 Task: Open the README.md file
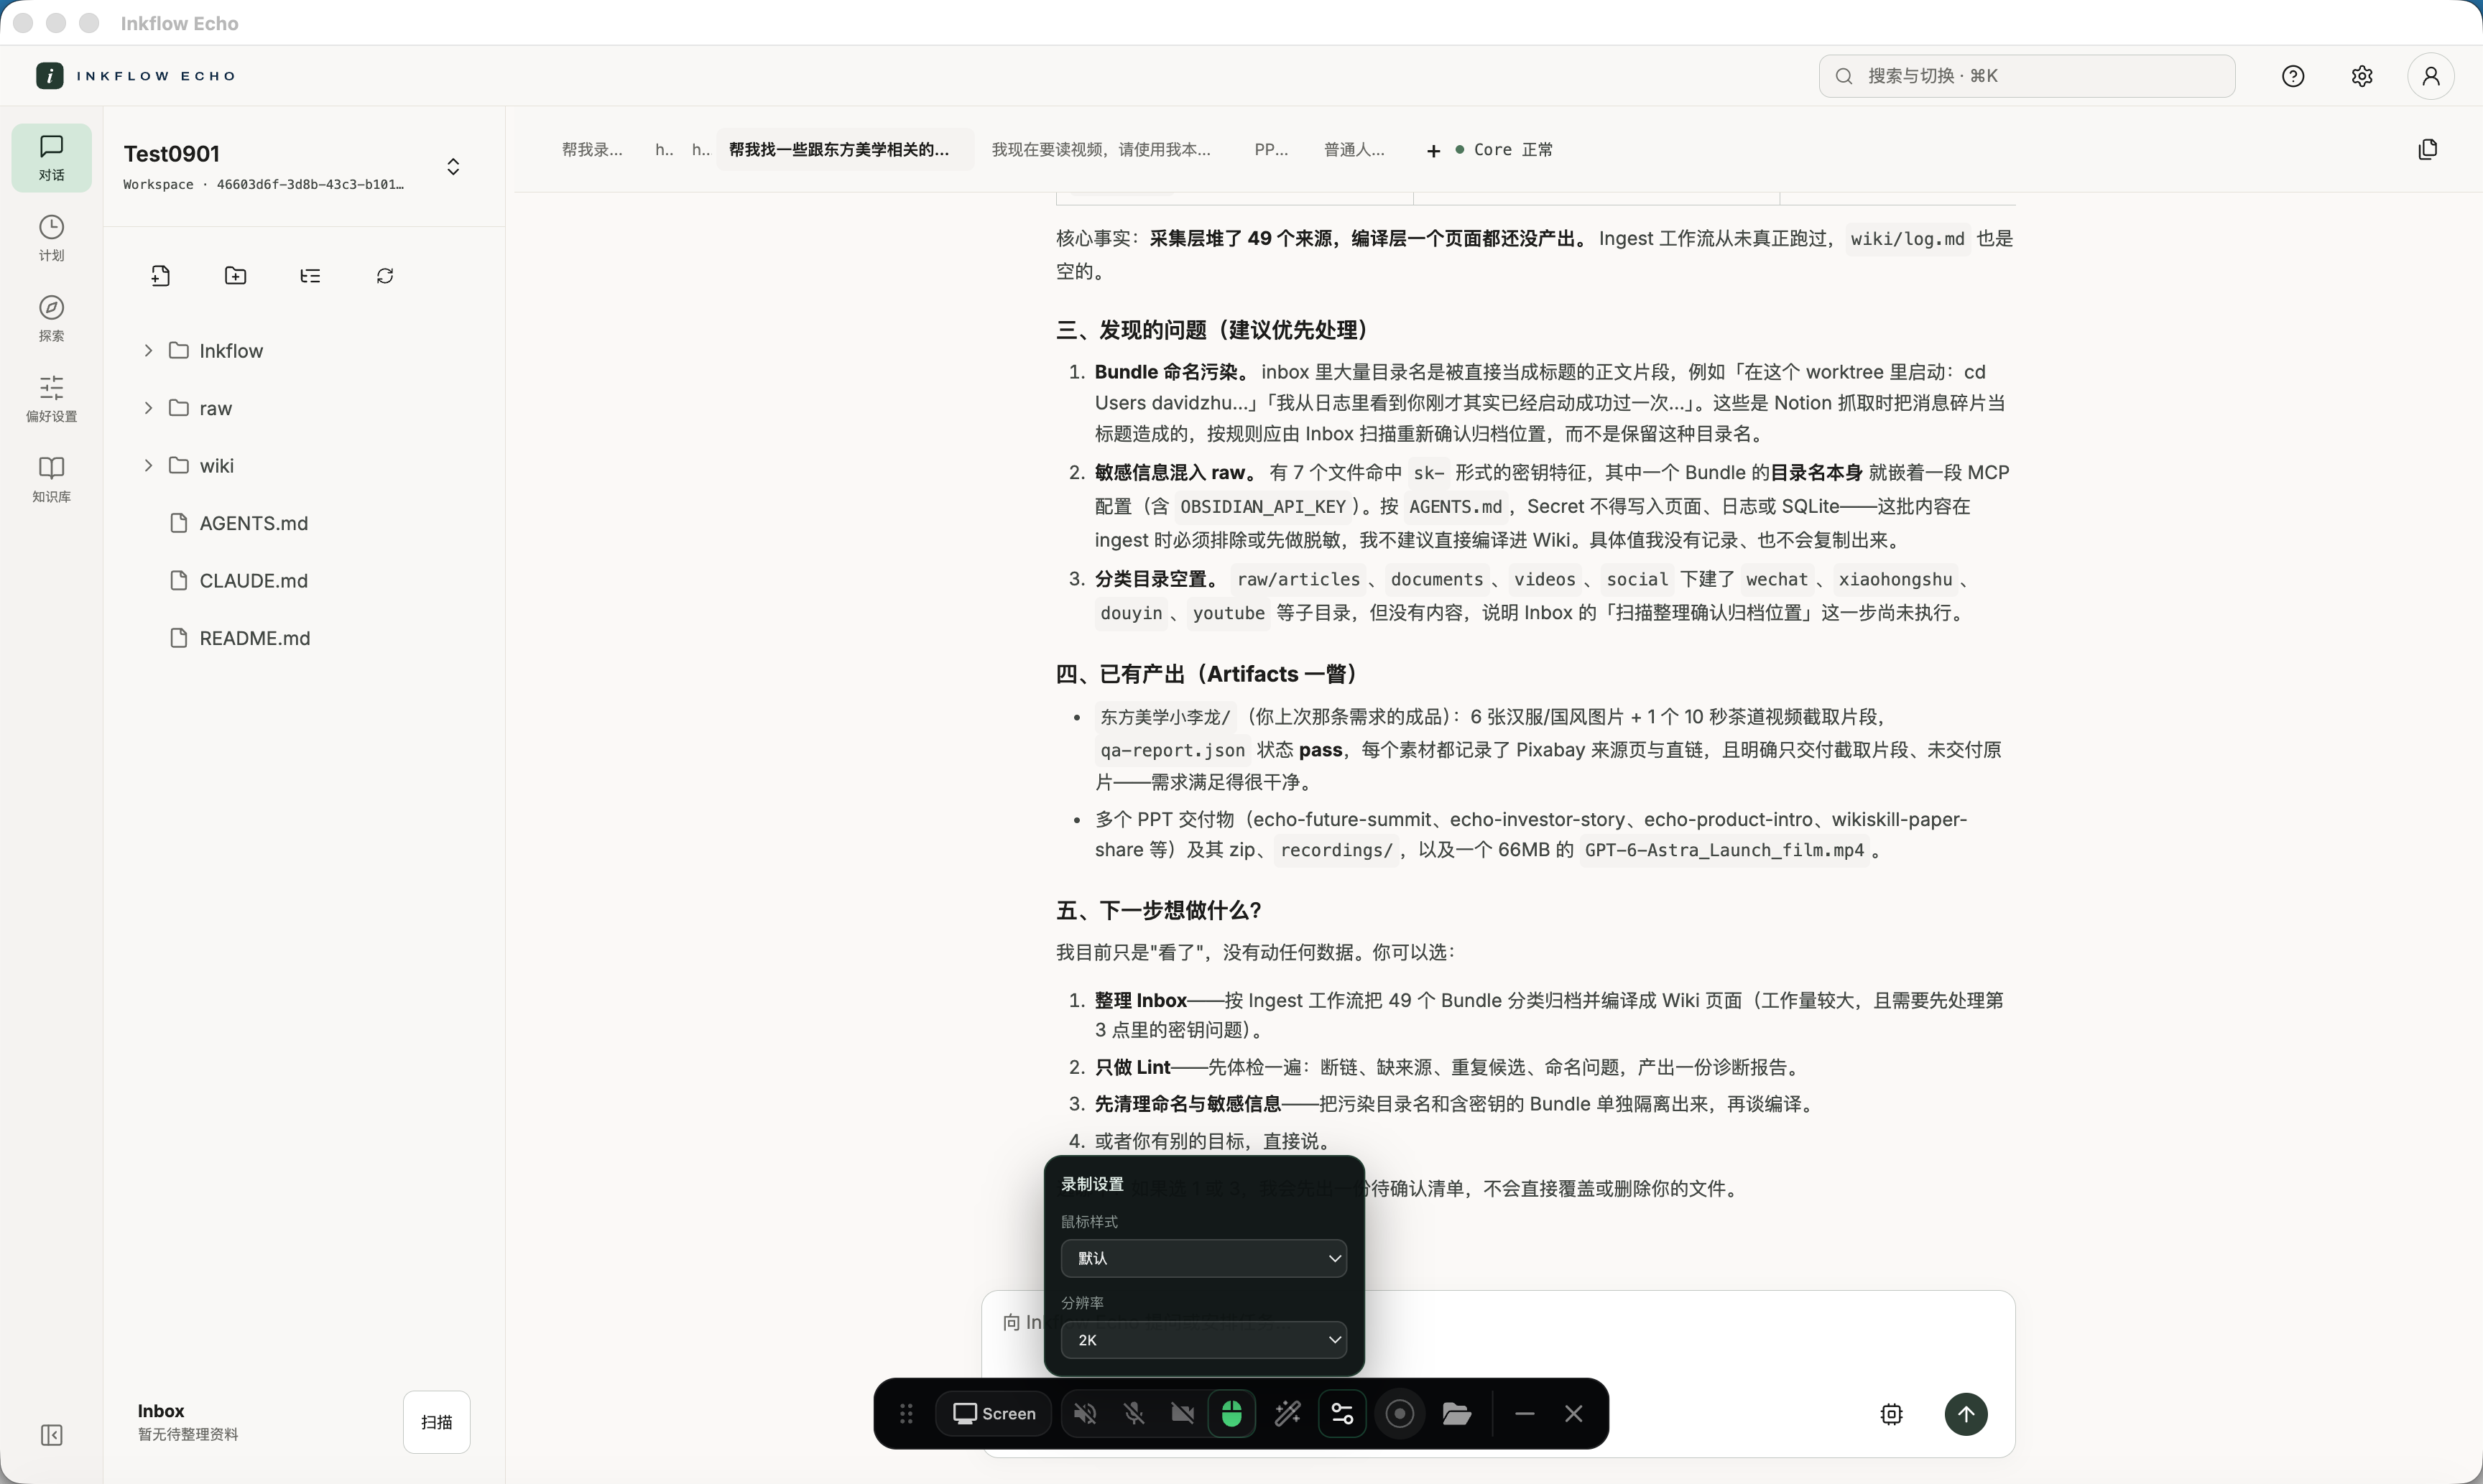coord(254,638)
